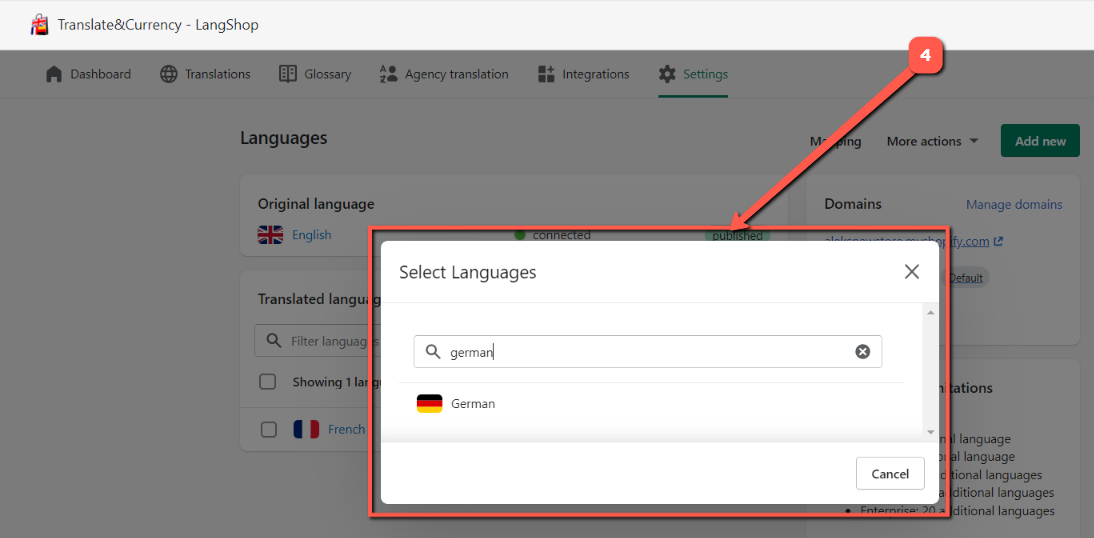Click the Translations globe icon
Viewport: 1094px width, 538px height.
click(x=169, y=74)
